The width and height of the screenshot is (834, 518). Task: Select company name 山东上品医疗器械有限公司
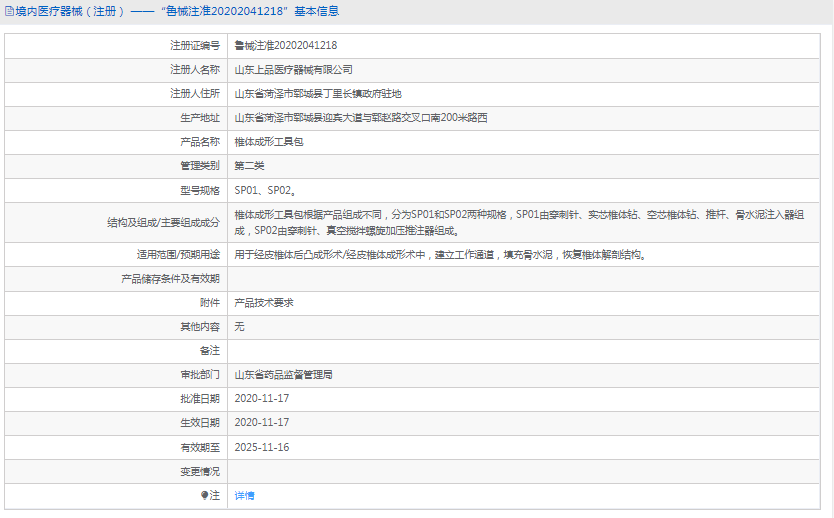(x=294, y=70)
